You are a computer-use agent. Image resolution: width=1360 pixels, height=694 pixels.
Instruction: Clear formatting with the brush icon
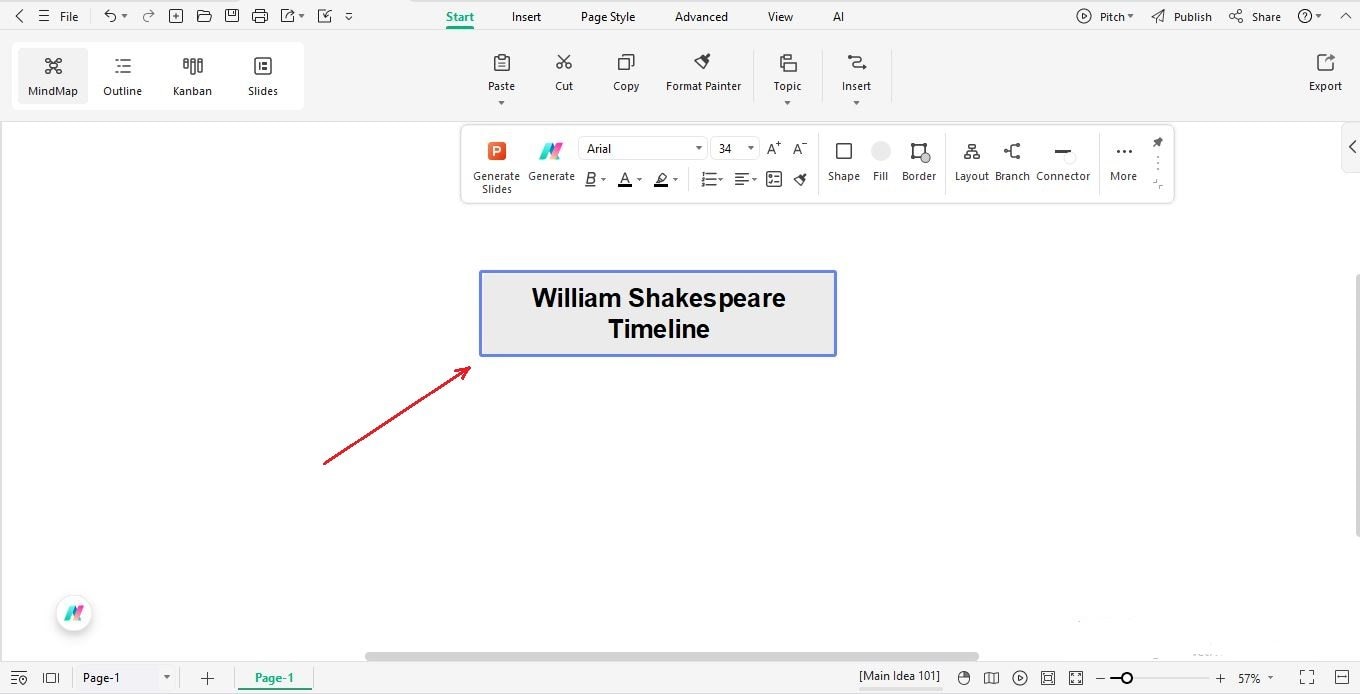[800, 179]
